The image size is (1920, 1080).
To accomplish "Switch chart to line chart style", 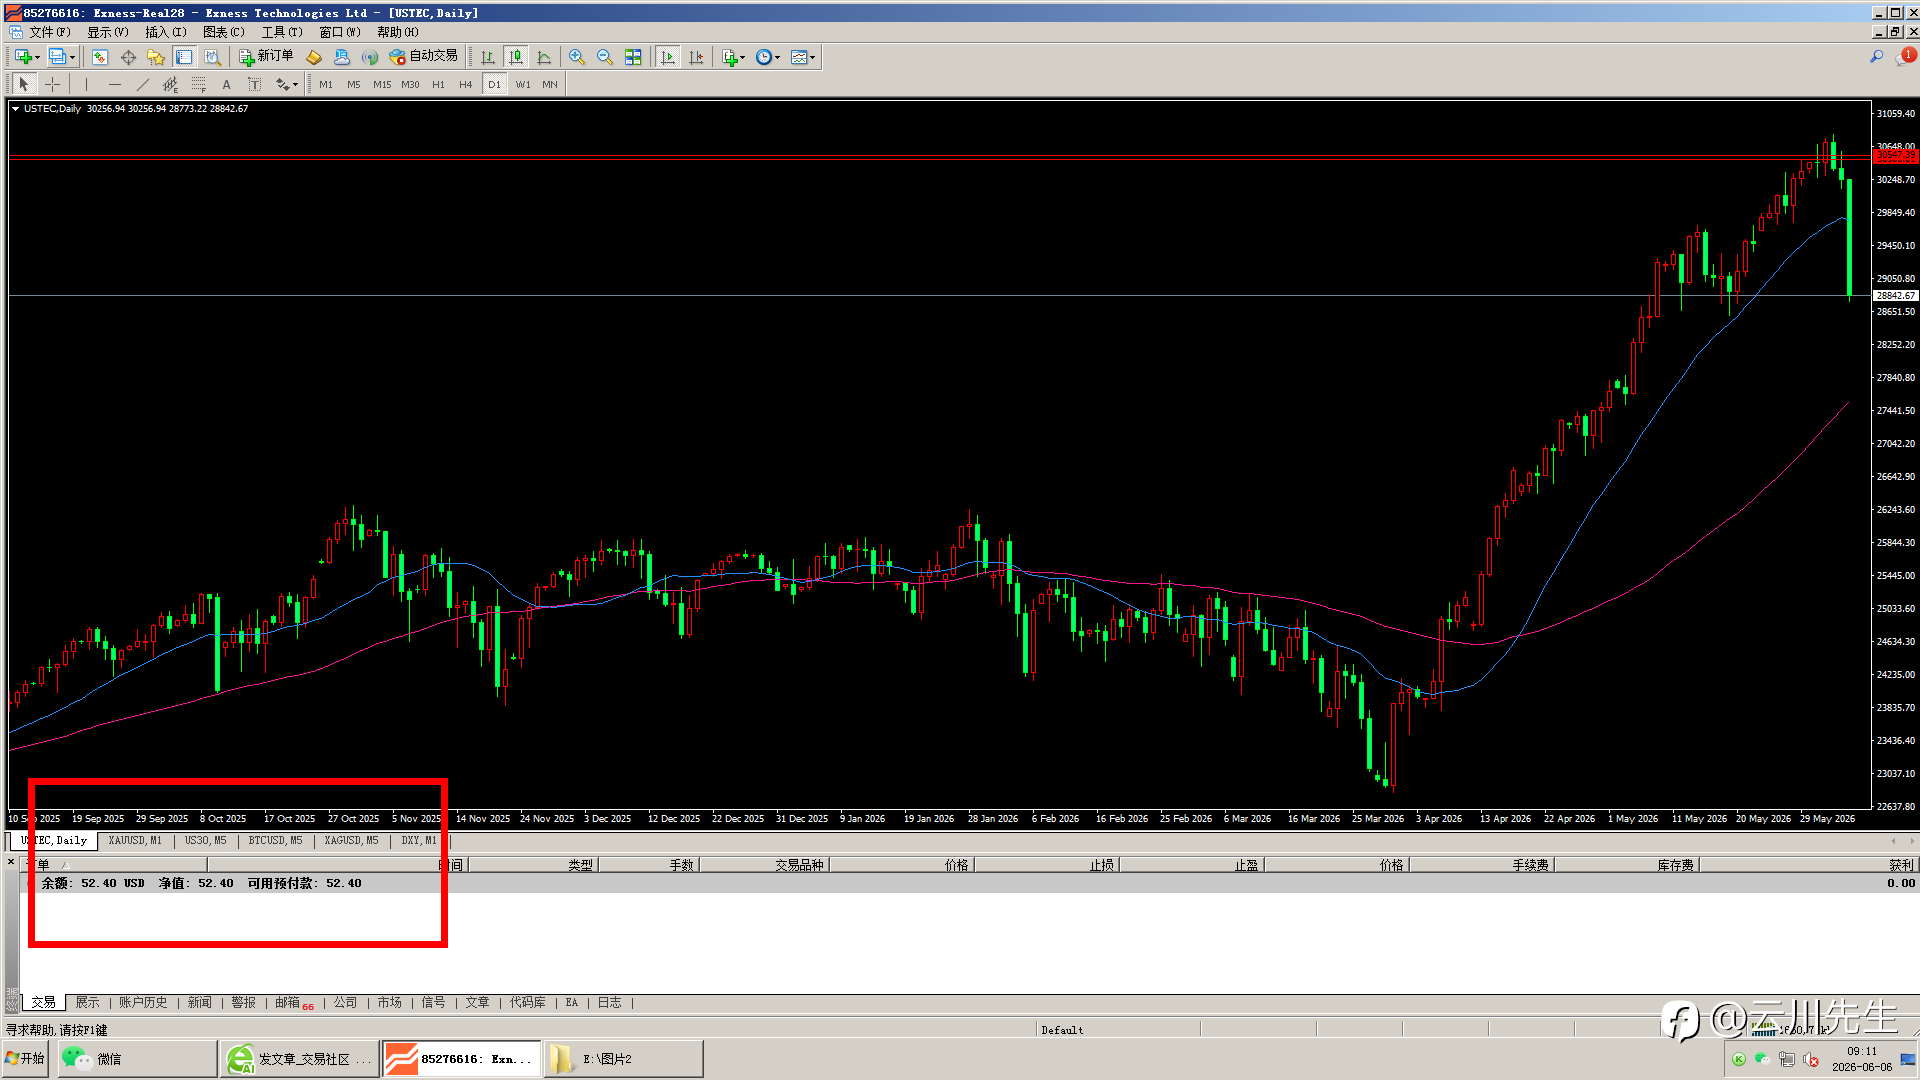I will click(544, 57).
